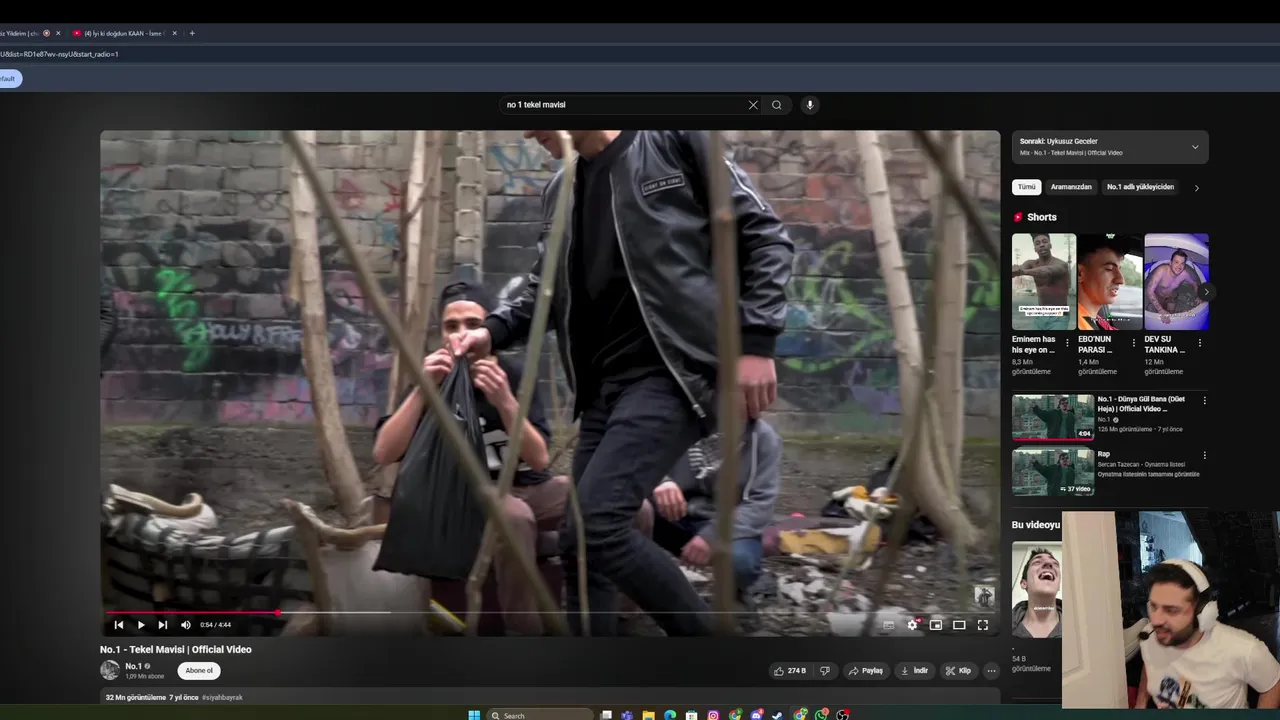Open Instagram from the taskbar

click(x=713, y=714)
